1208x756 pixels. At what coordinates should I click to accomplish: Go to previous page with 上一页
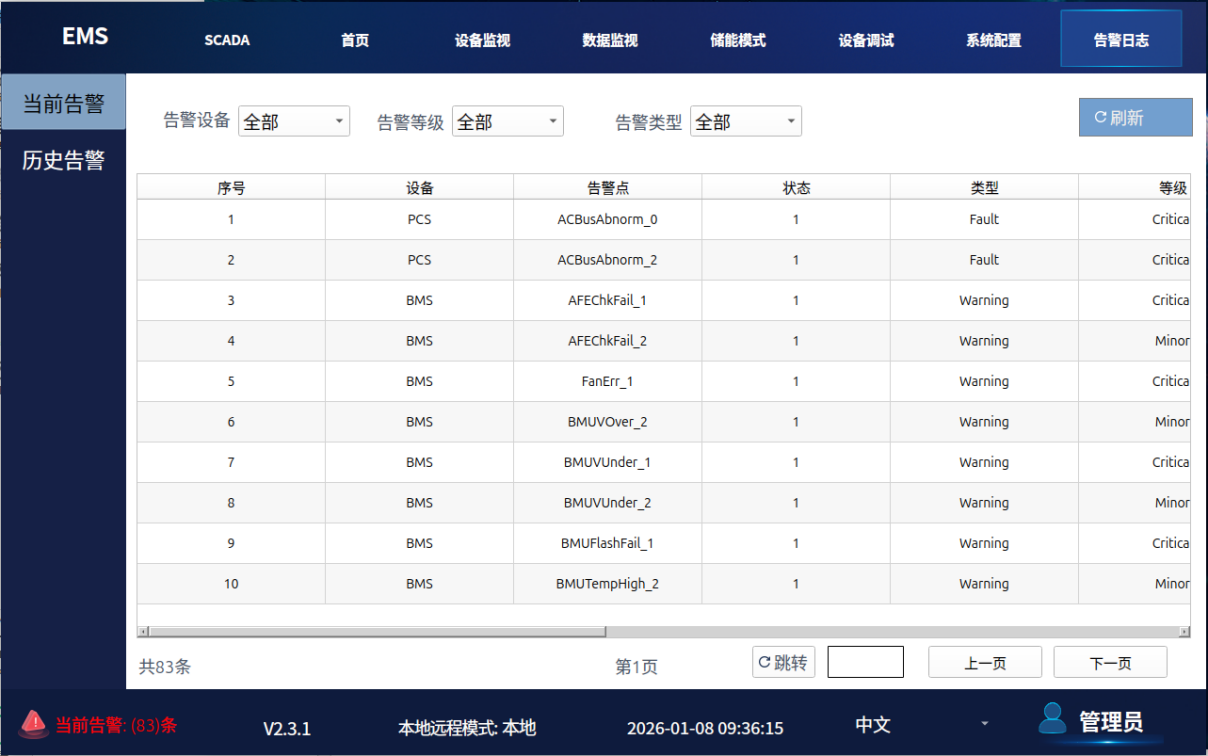coord(985,662)
